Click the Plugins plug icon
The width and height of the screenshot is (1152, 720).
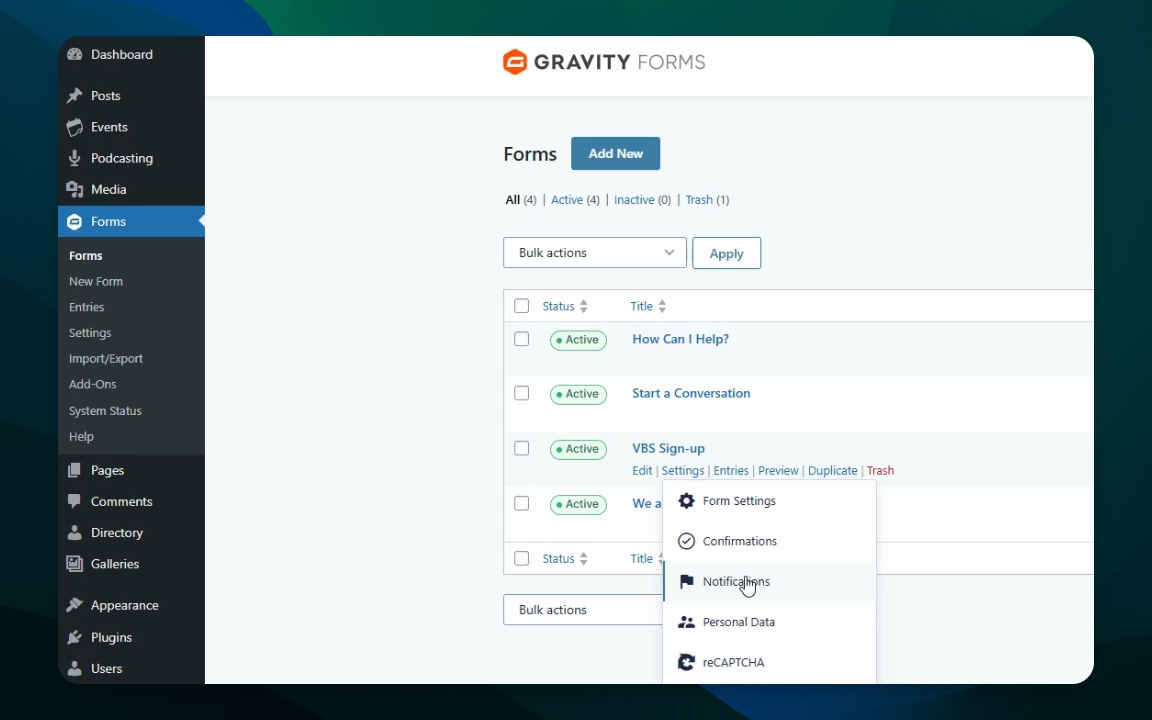(74, 637)
